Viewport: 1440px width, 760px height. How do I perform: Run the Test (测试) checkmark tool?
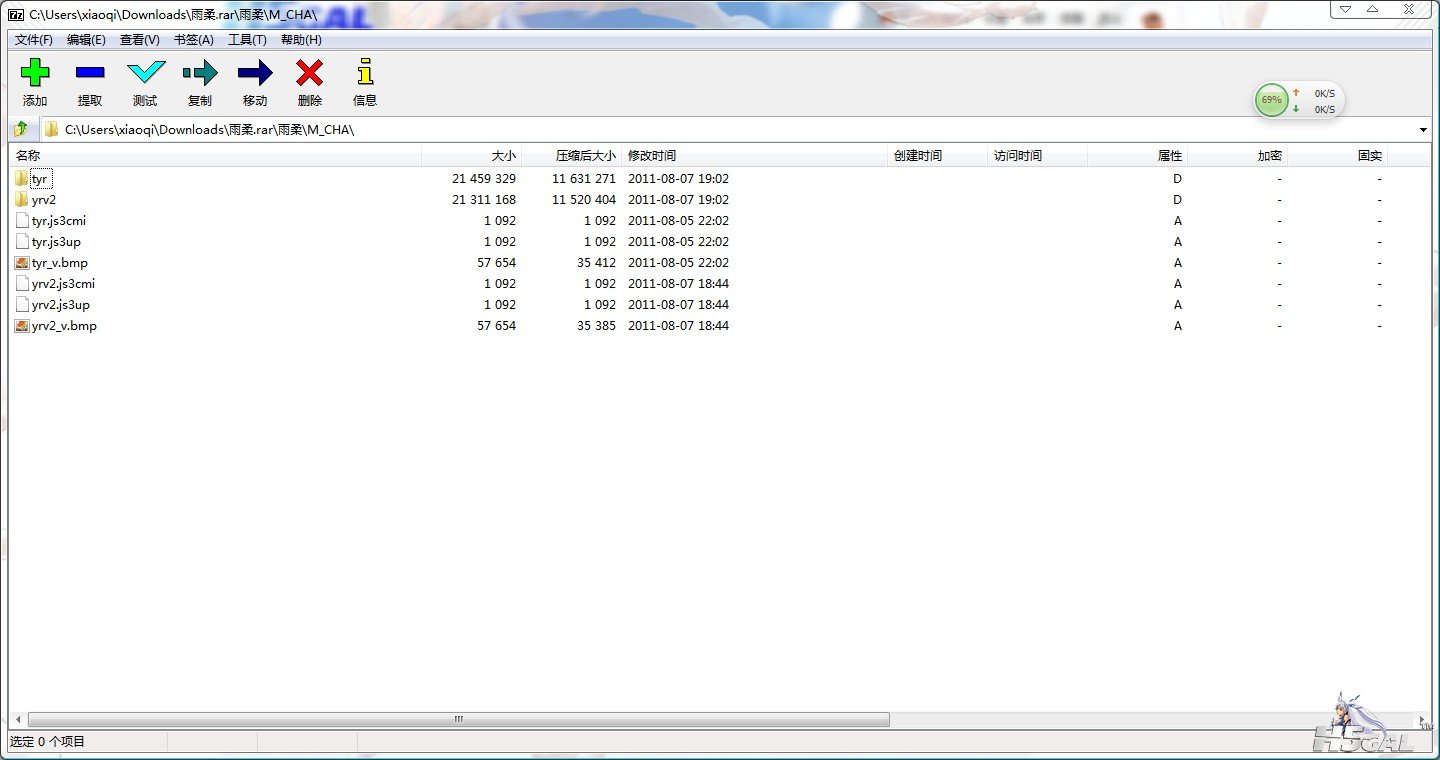[x=145, y=73]
